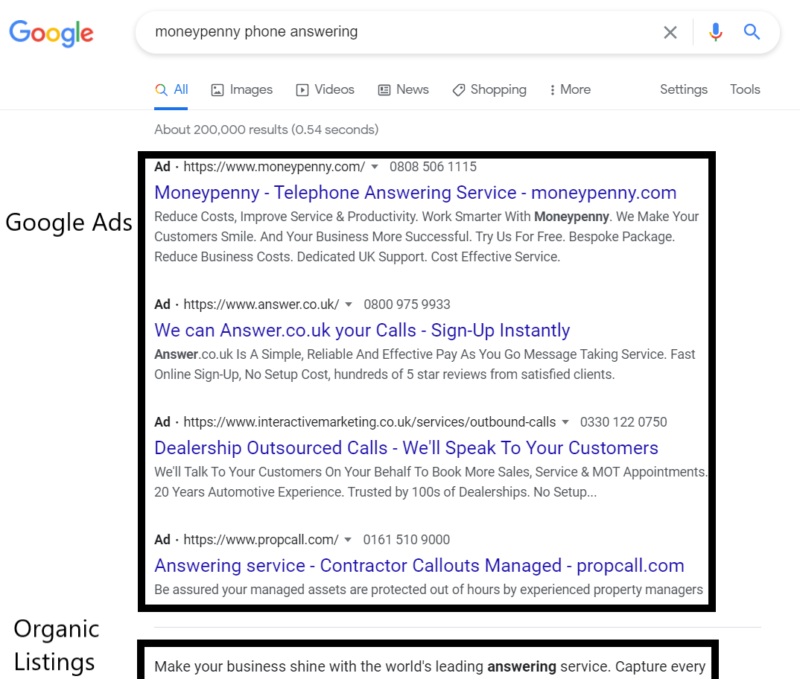Click the interactivemarketing.co.uk outbound-calls URL

pyautogui.click(x=369, y=422)
